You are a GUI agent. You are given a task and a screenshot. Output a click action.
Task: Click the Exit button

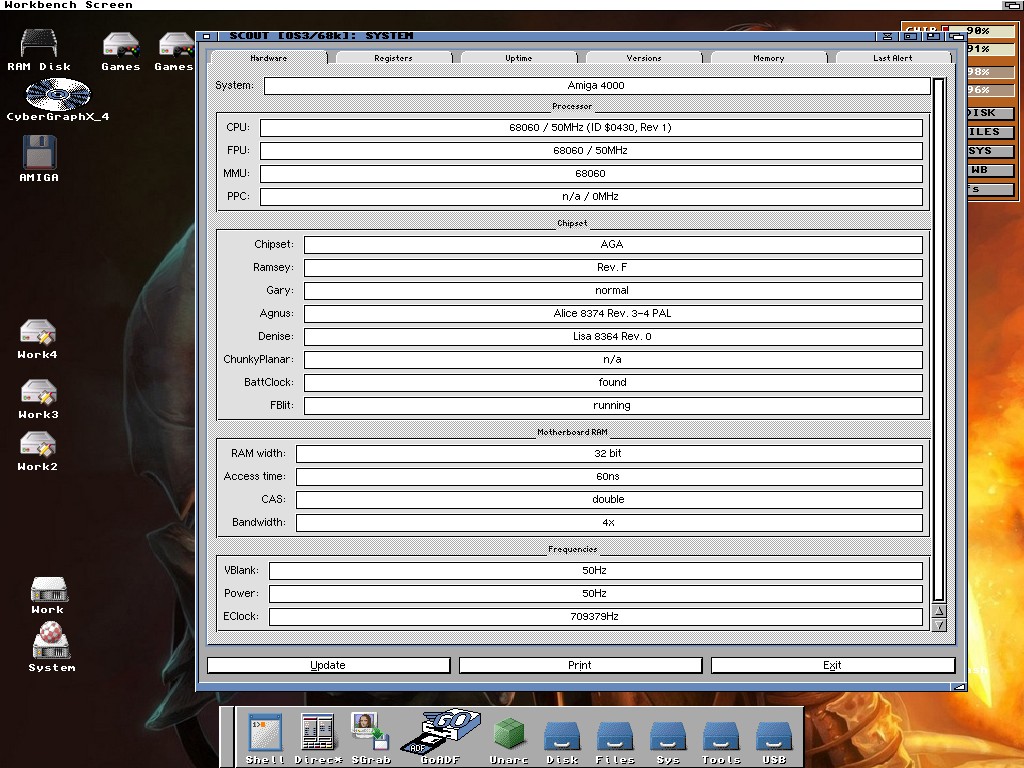tap(832, 665)
